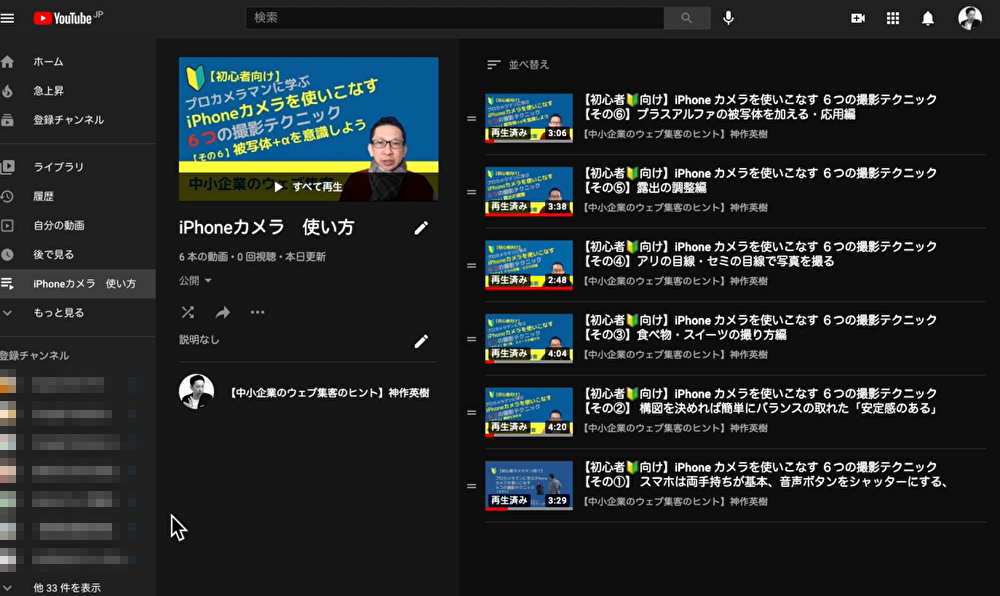Click the 並べ替え sort icon
The height and width of the screenshot is (596, 1000).
pos(494,65)
